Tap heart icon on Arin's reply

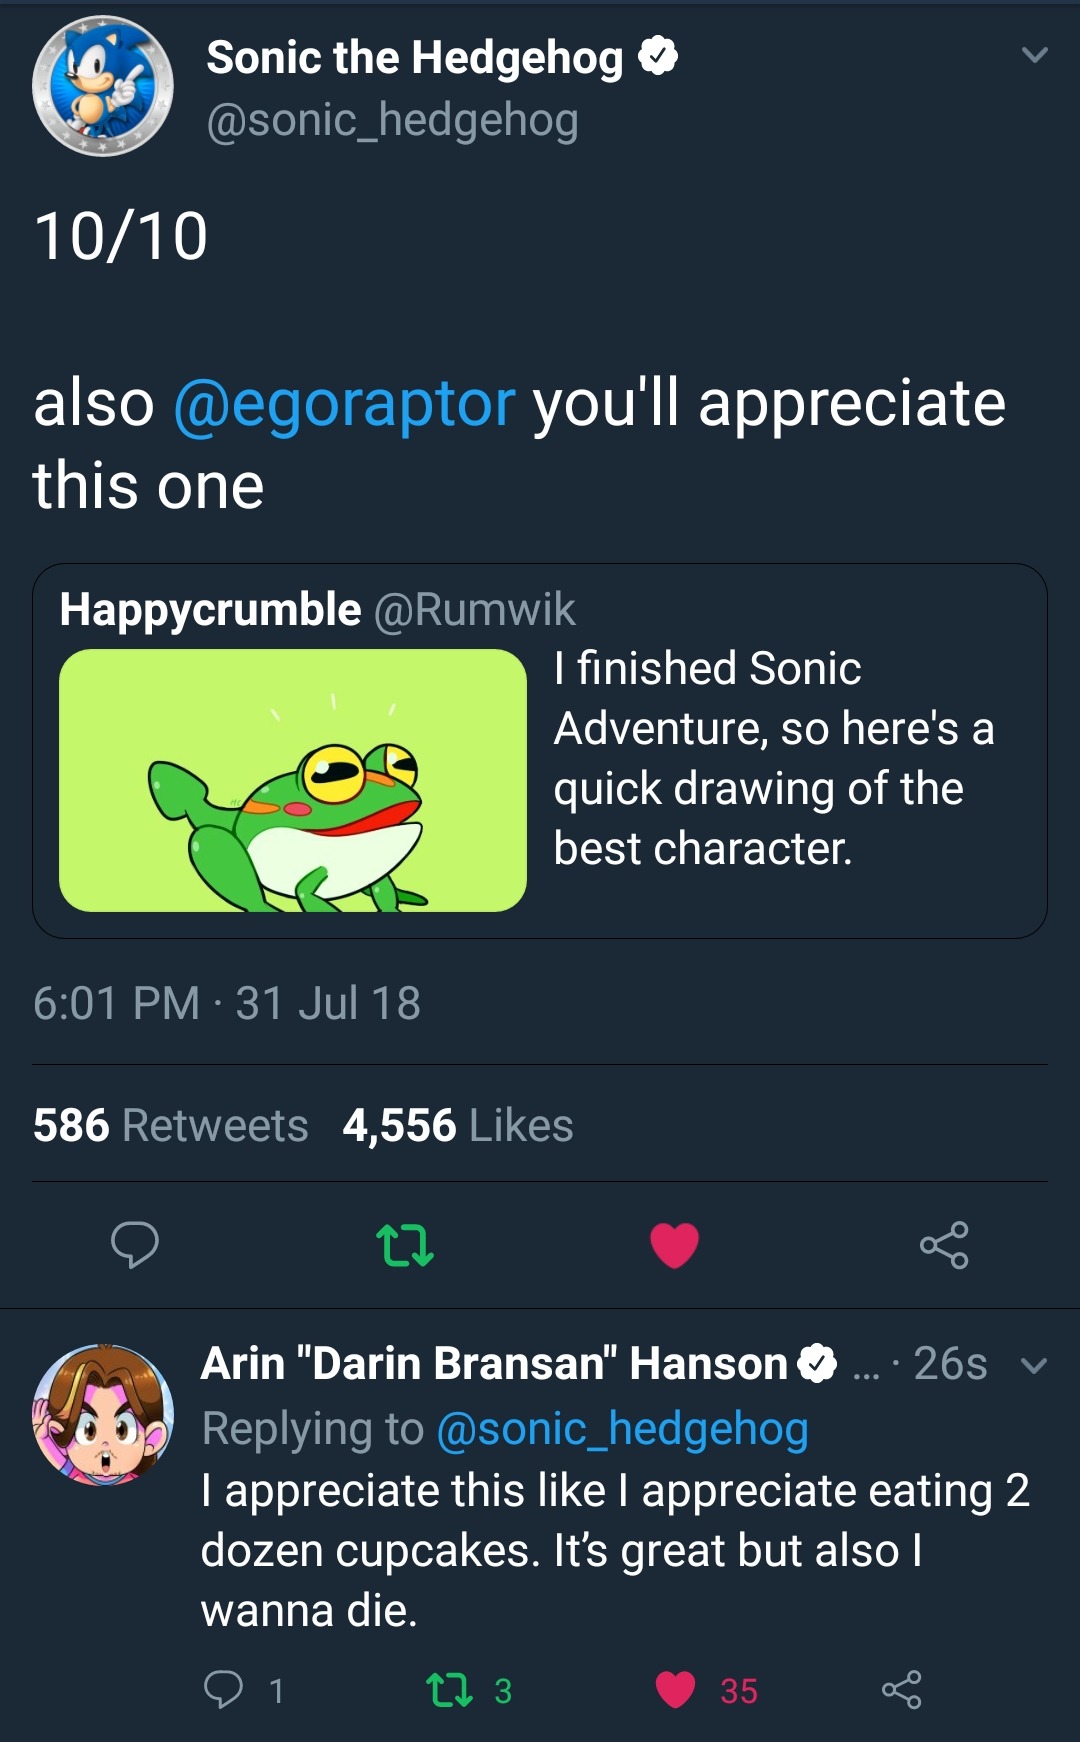click(x=676, y=1690)
